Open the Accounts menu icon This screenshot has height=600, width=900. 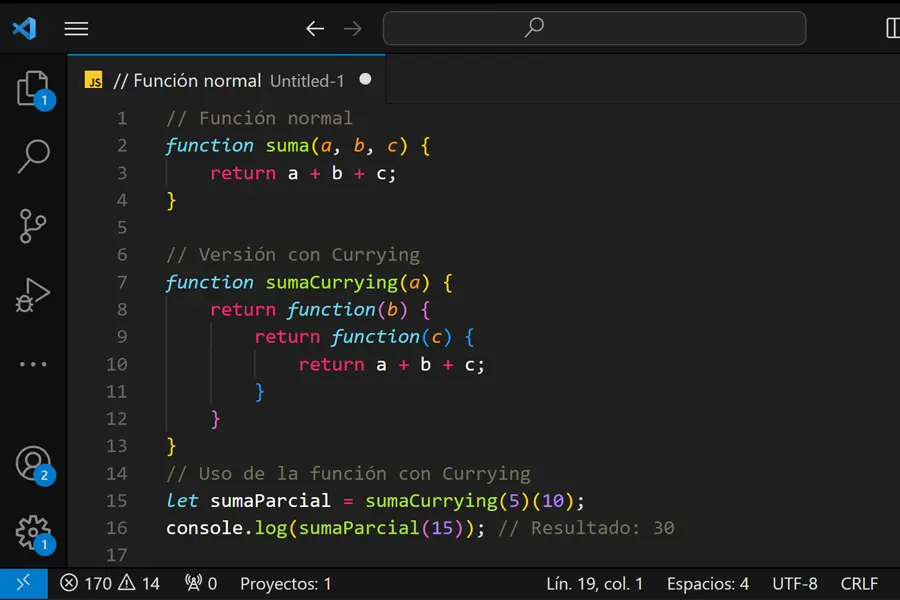tap(34, 465)
